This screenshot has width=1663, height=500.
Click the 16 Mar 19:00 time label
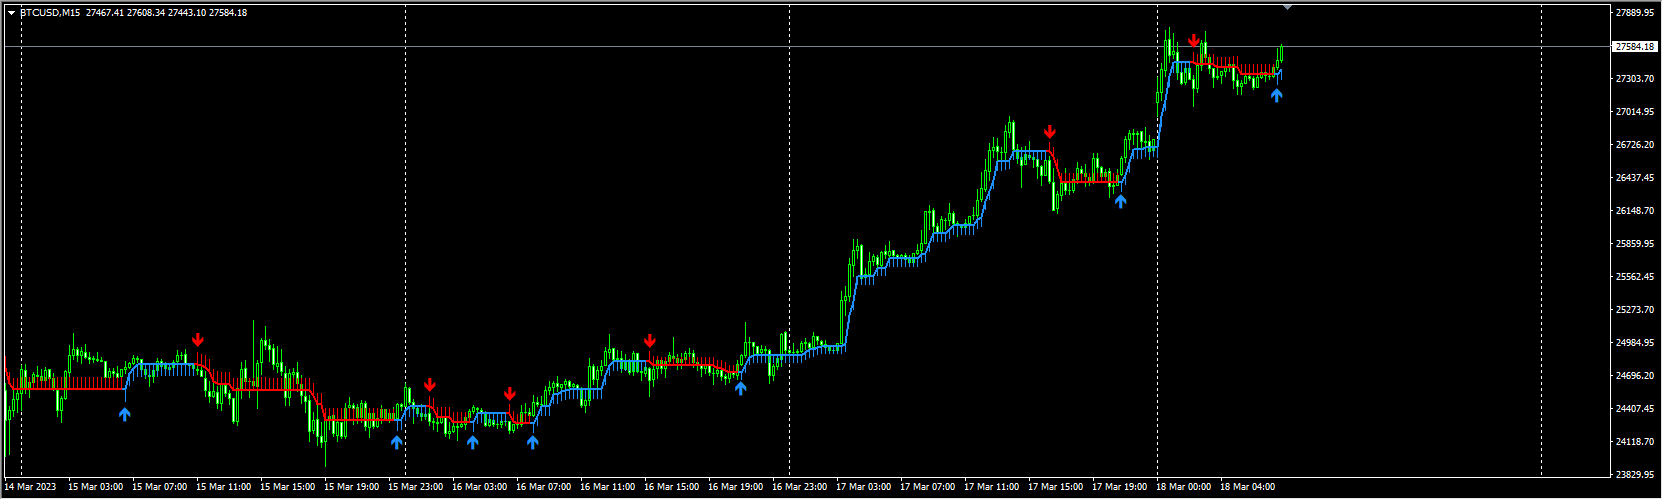pyautogui.click(x=736, y=487)
